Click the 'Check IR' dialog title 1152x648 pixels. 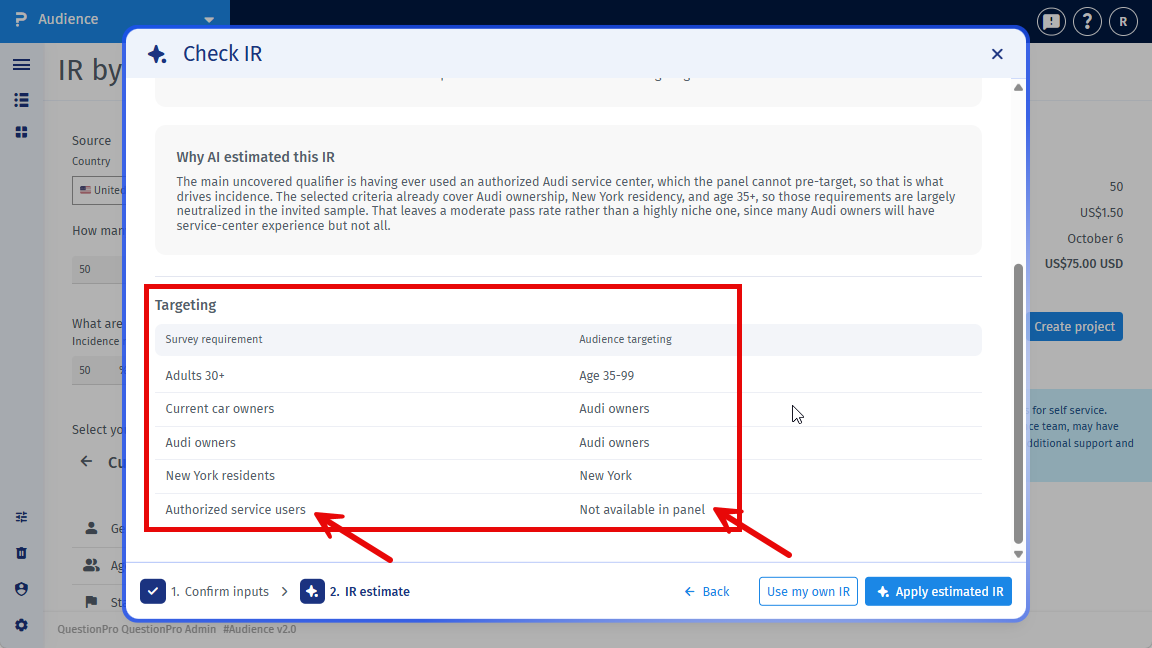point(223,54)
